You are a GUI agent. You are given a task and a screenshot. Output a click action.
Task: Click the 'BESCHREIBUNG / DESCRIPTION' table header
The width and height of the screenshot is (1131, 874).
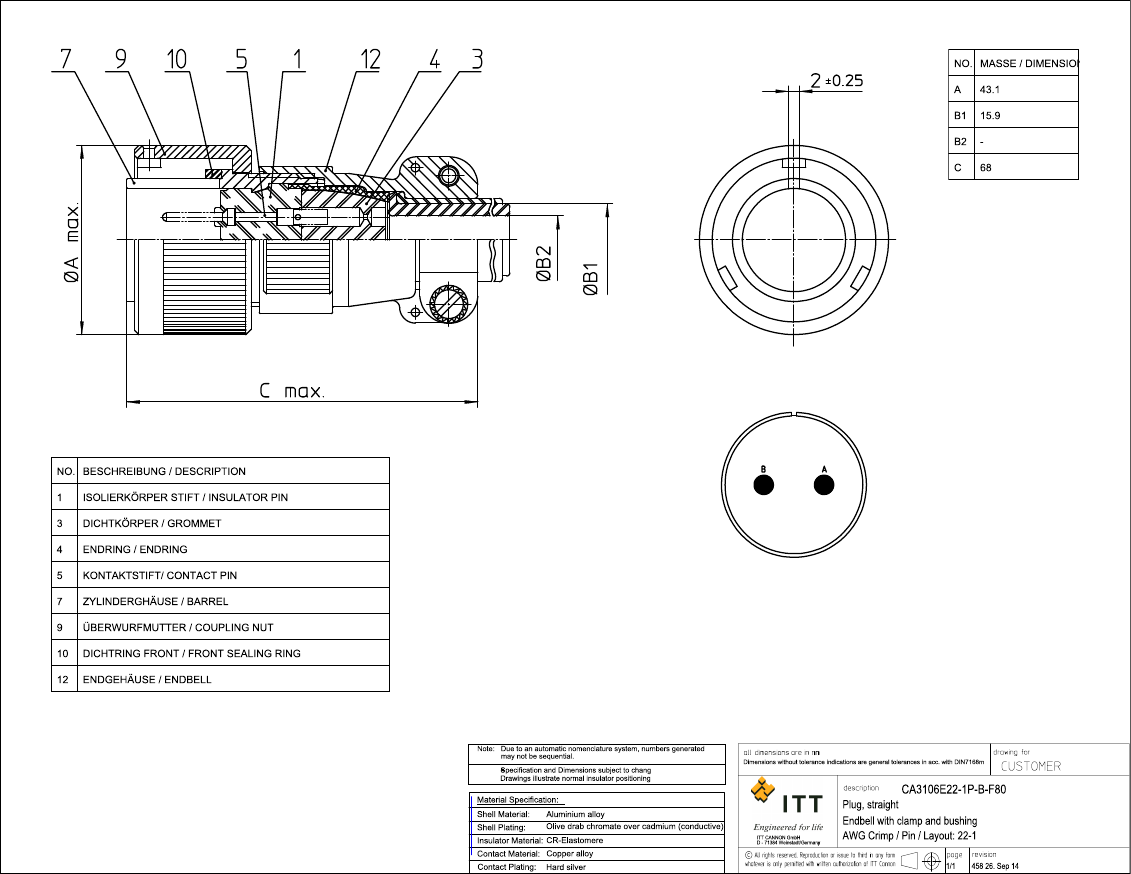click(164, 471)
